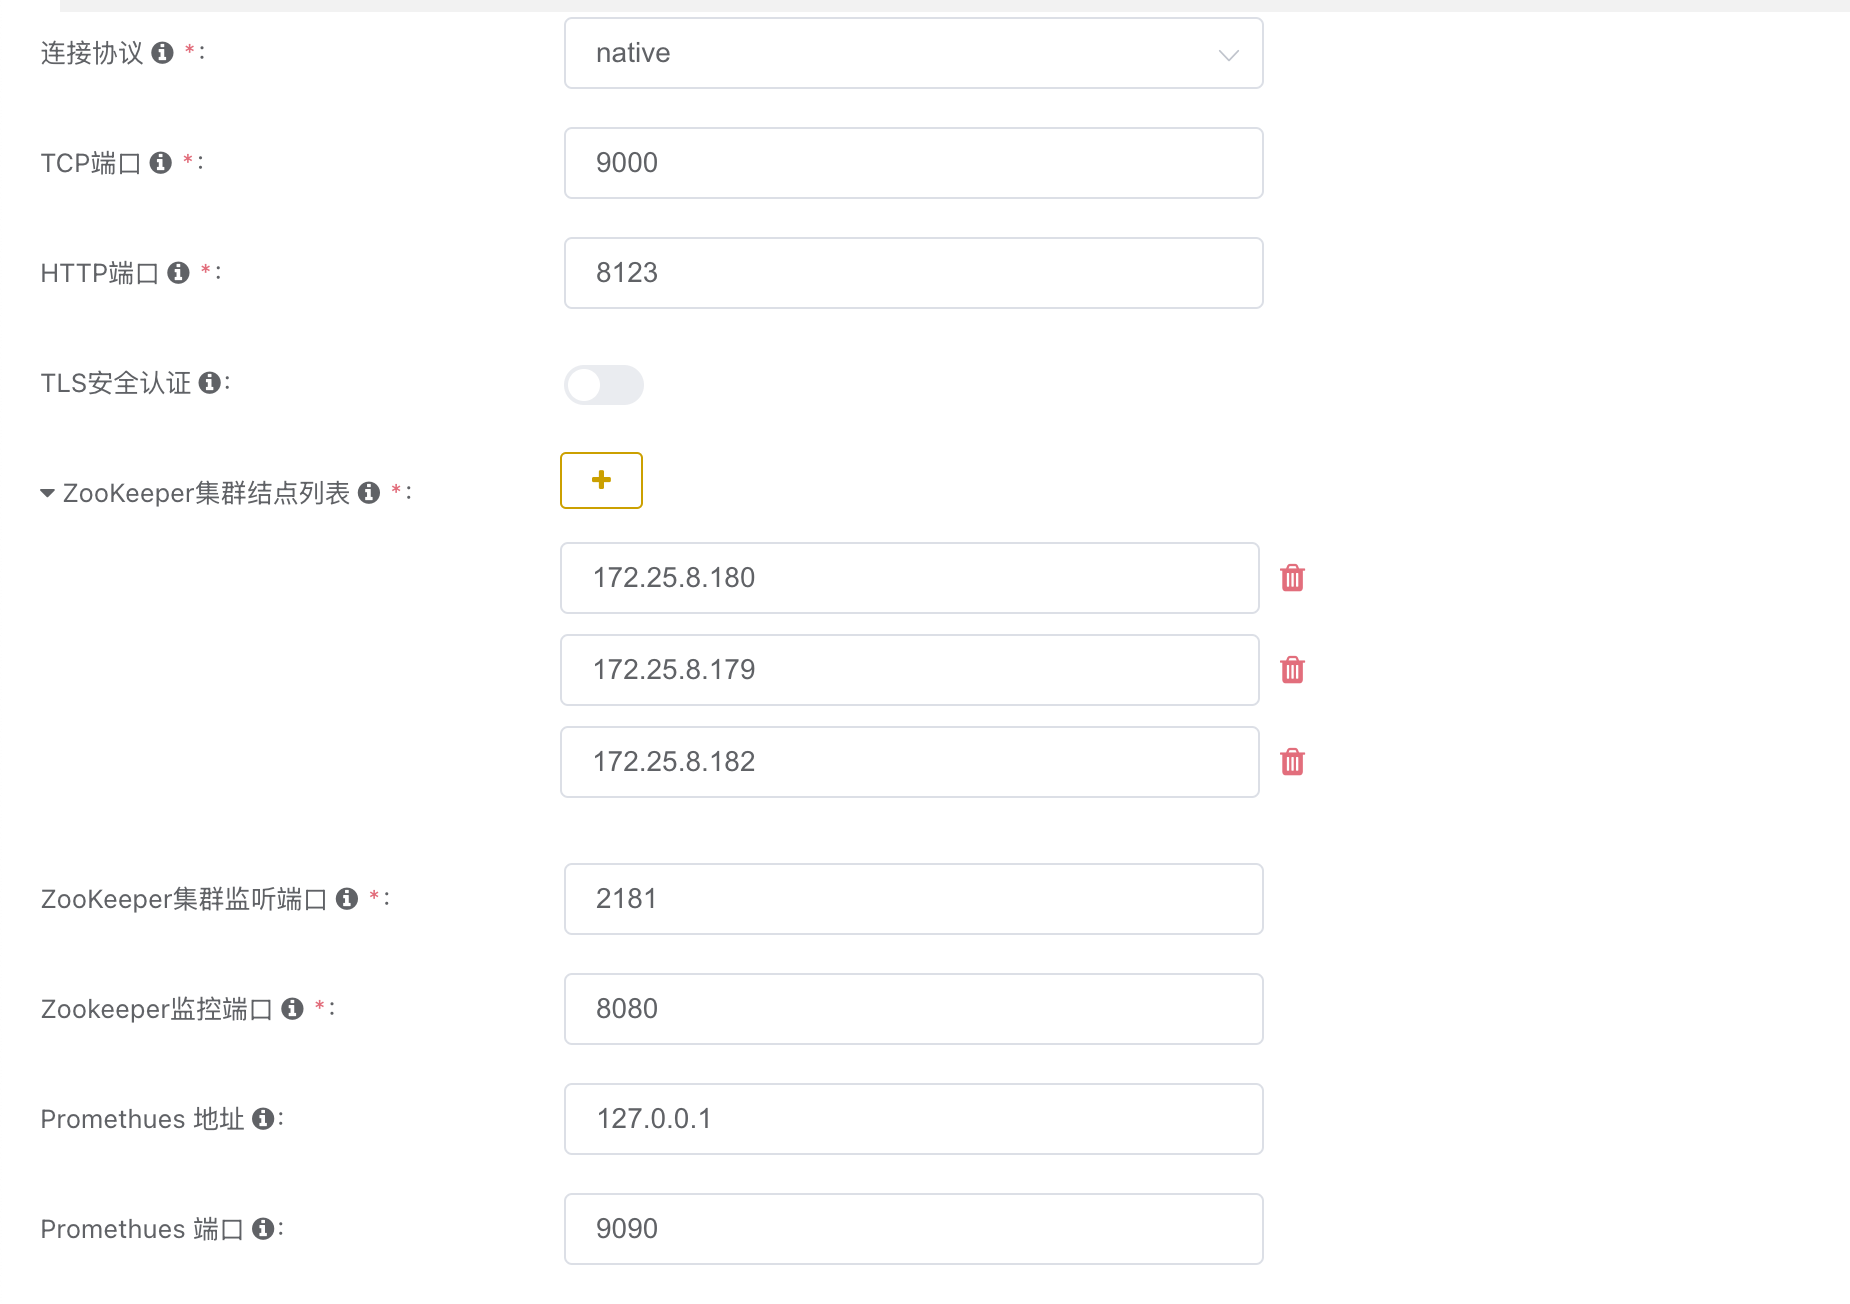Show info for Zookeeper监控端口
The image size is (1850, 1304).
coord(292,1009)
